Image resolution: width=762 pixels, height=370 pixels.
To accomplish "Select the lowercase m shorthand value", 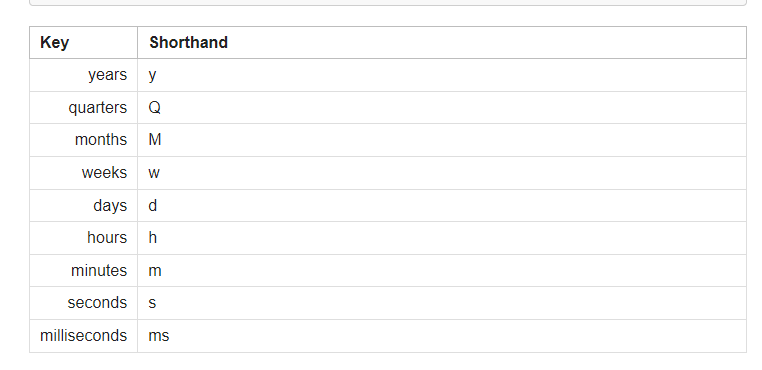I will click(155, 271).
